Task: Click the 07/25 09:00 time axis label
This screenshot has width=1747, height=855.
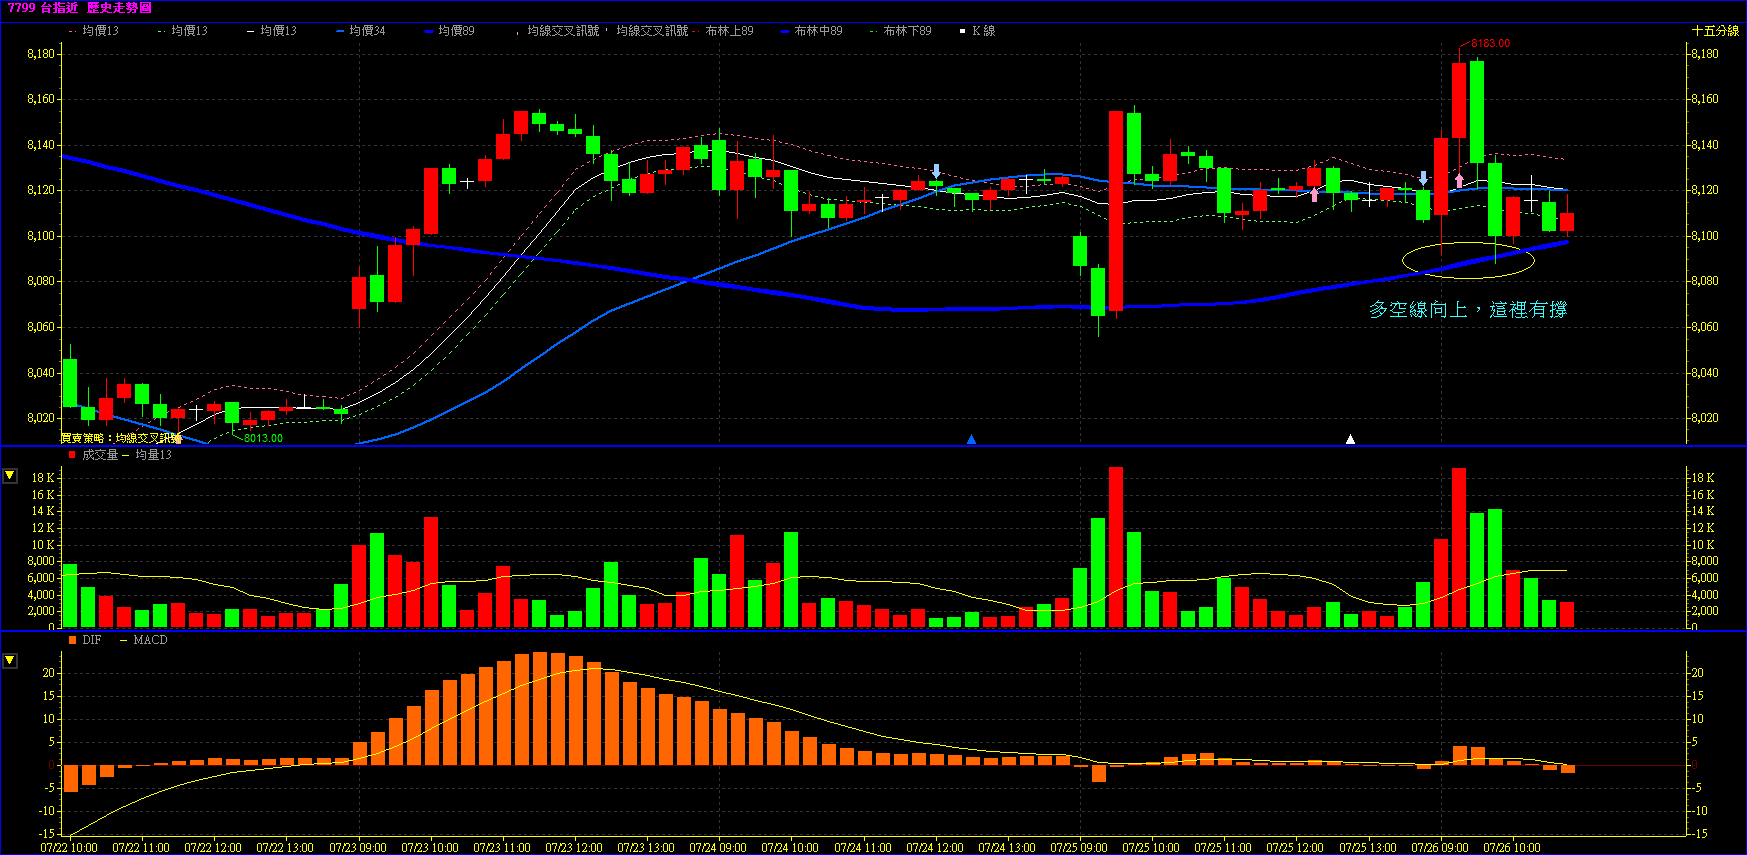Action: [1079, 848]
